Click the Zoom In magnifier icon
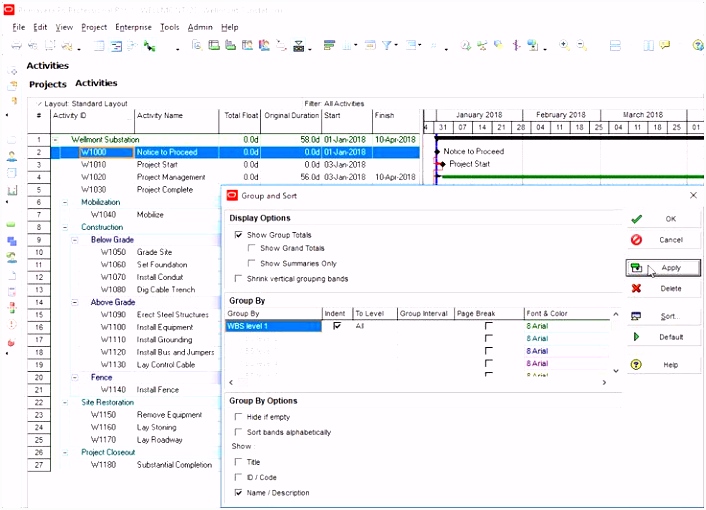706x510 pixels. point(564,45)
